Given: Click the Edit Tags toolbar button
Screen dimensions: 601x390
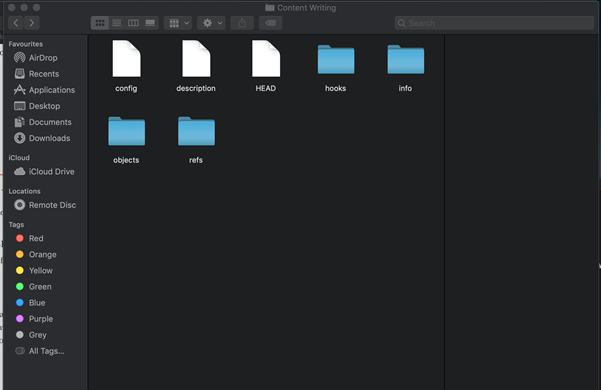Looking at the screenshot, I should tap(271, 23).
